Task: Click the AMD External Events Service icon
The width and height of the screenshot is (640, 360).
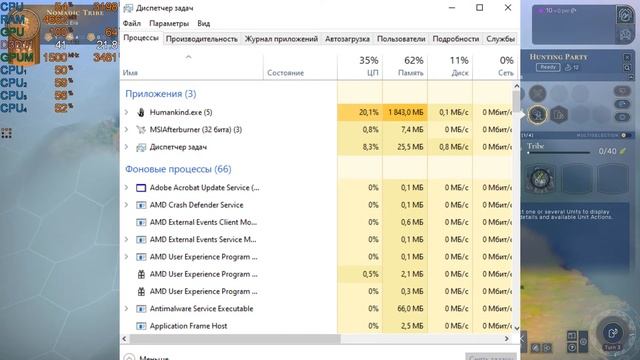Action: [x=141, y=240]
